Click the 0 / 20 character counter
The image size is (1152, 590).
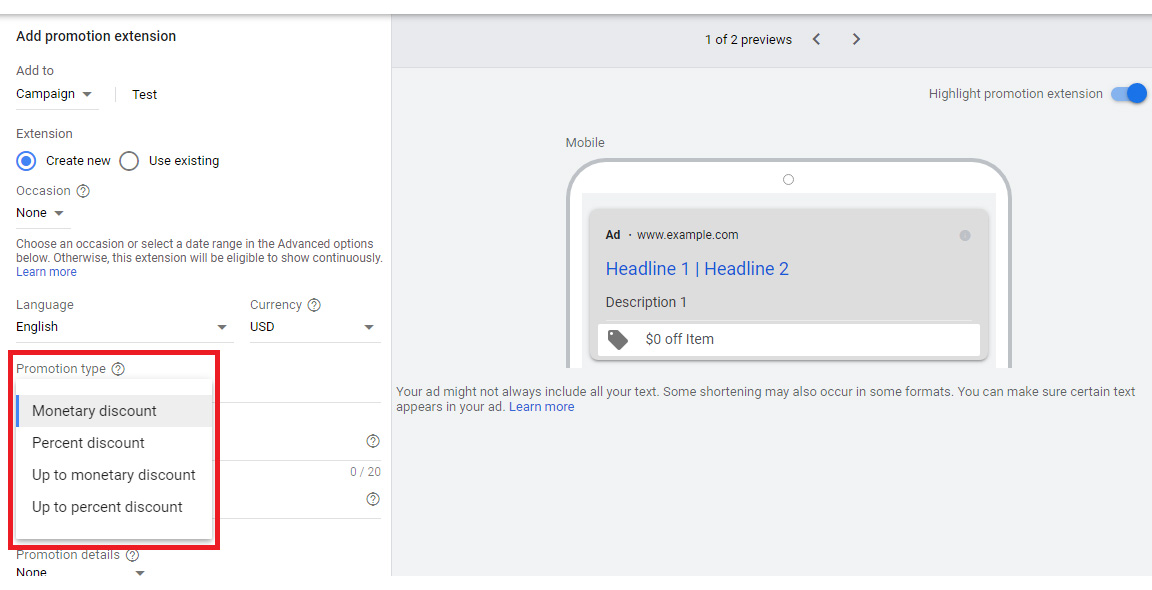click(x=365, y=472)
